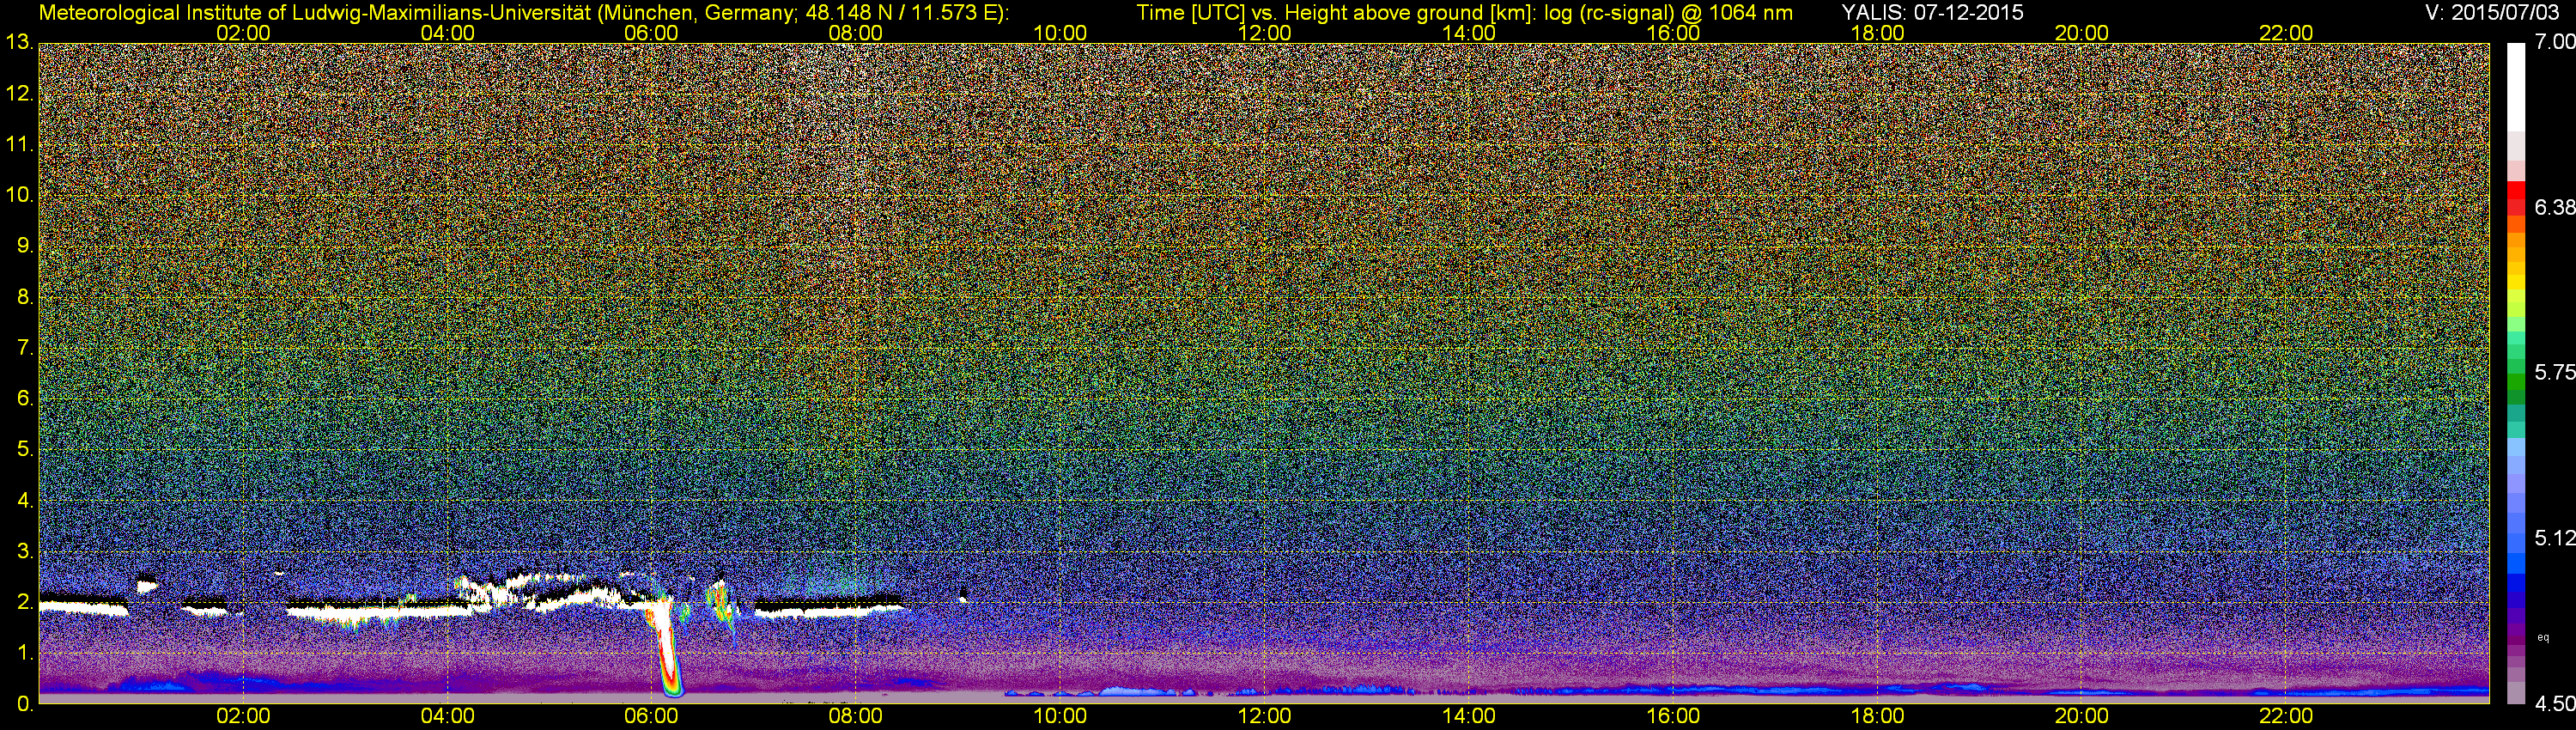Click the 4 km height axis label
The height and width of the screenshot is (730, 2576).
(25, 500)
